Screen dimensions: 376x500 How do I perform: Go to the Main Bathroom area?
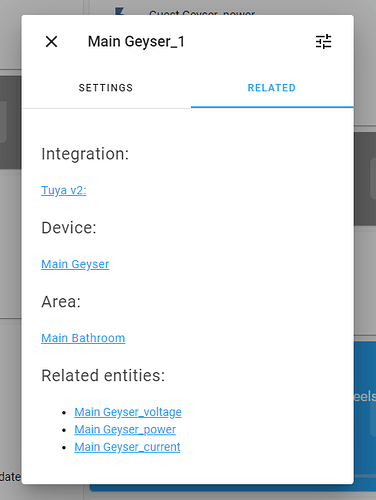pyautogui.click(x=83, y=338)
